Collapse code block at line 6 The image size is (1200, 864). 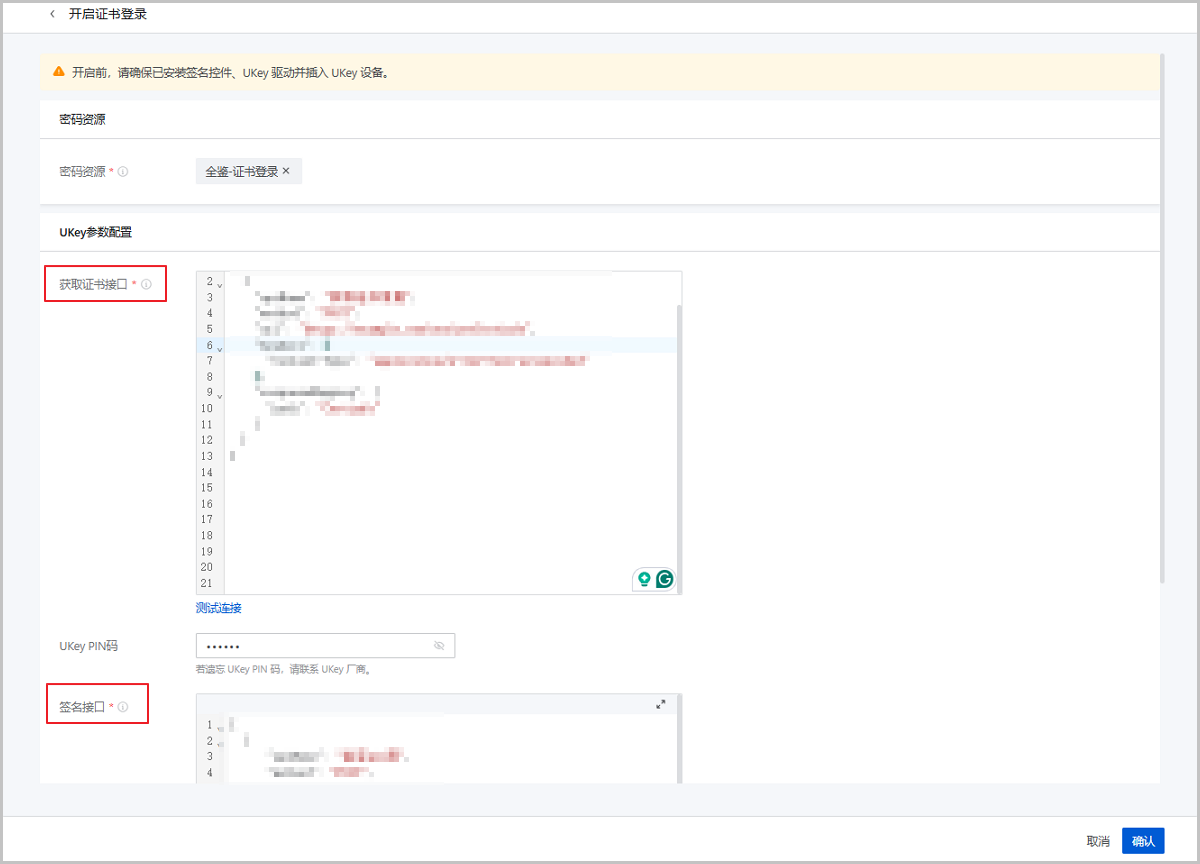pyautogui.click(x=219, y=349)
